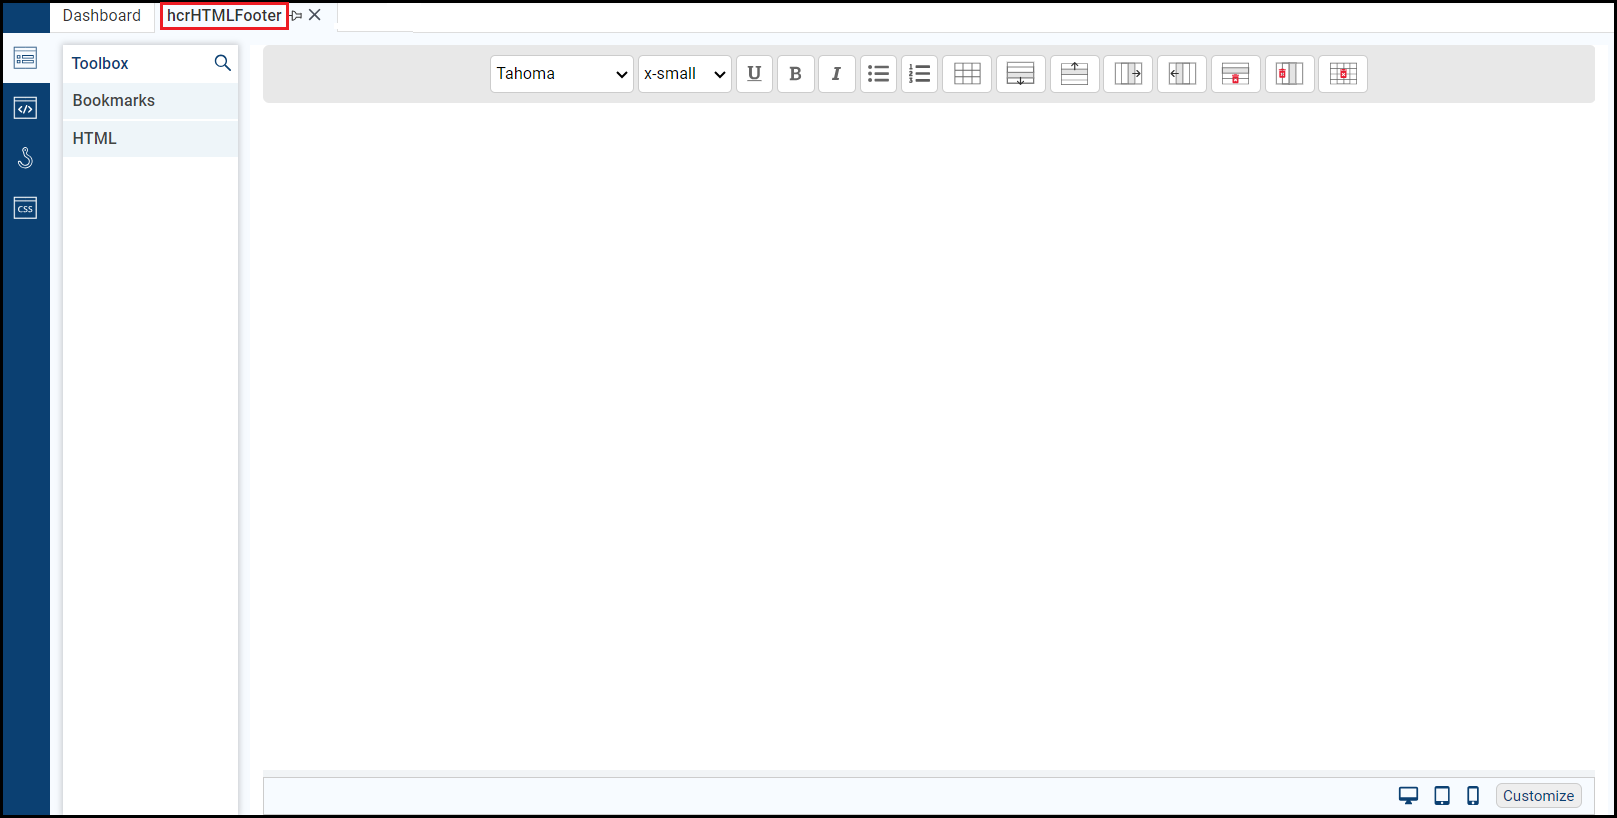
Task: Toggle bold formatting
Action: (795, 74)
